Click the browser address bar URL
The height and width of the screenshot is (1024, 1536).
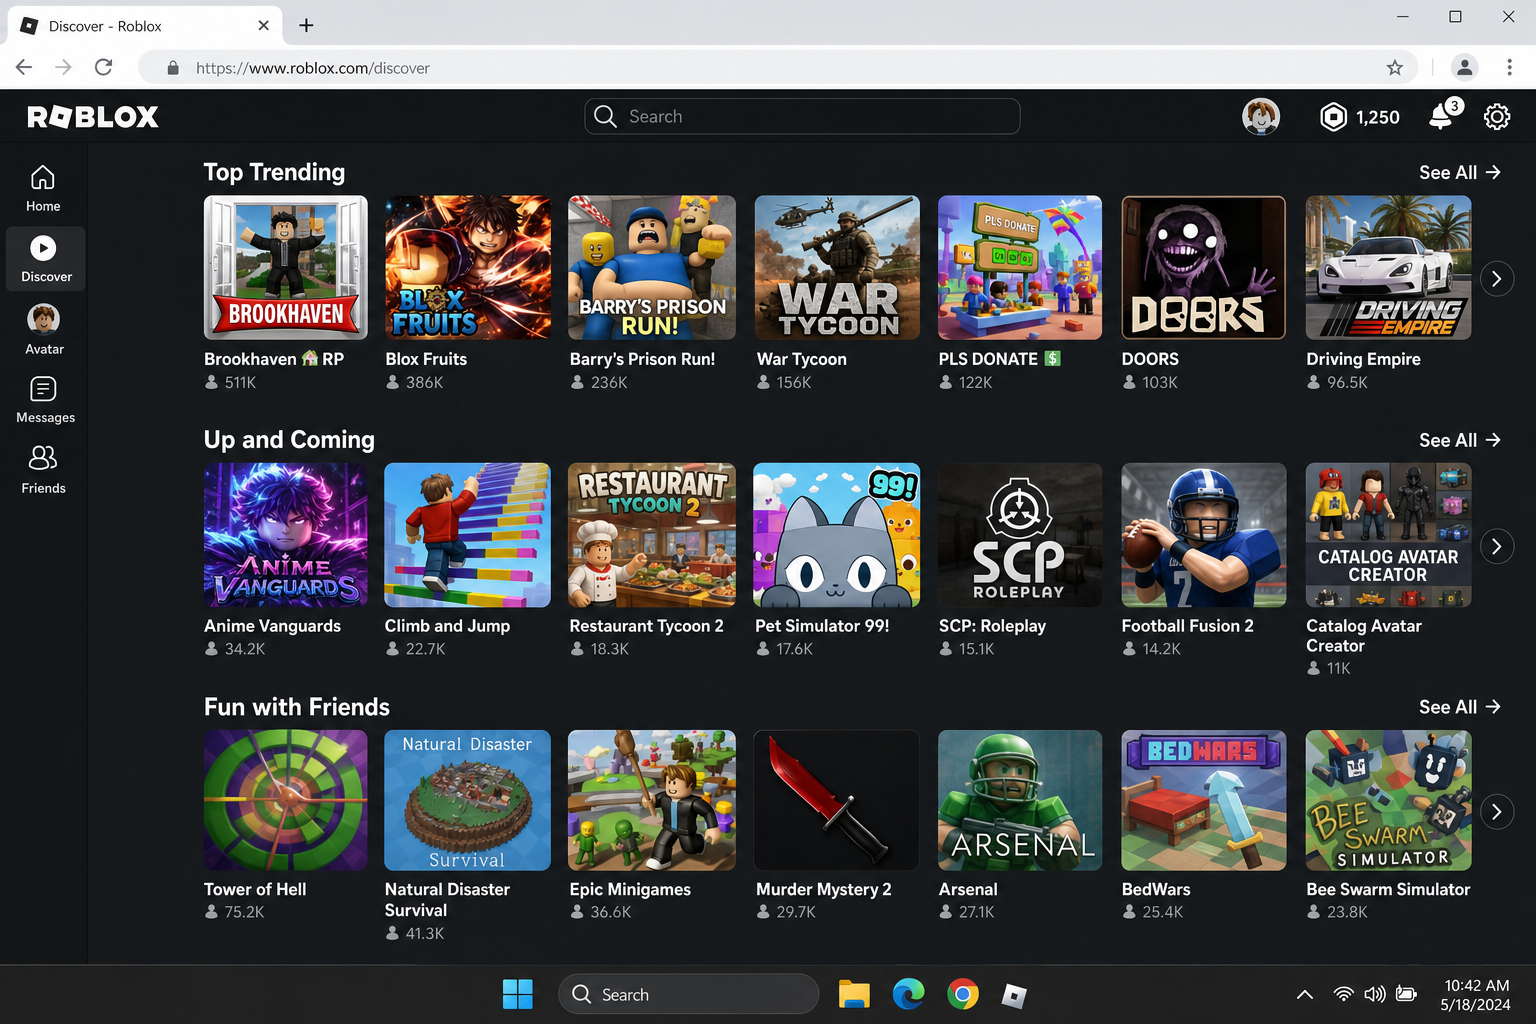click(x=313, y=68)
